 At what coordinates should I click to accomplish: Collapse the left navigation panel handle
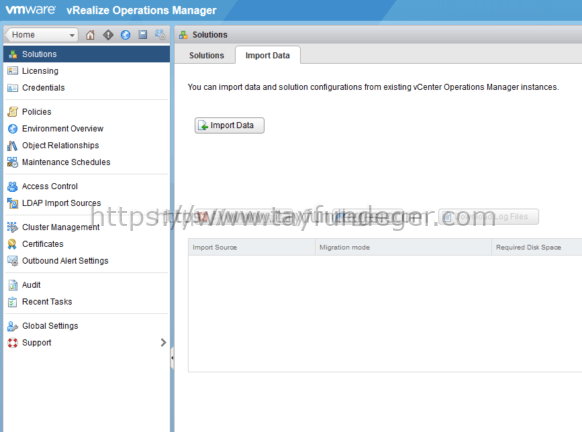[172, 358]
